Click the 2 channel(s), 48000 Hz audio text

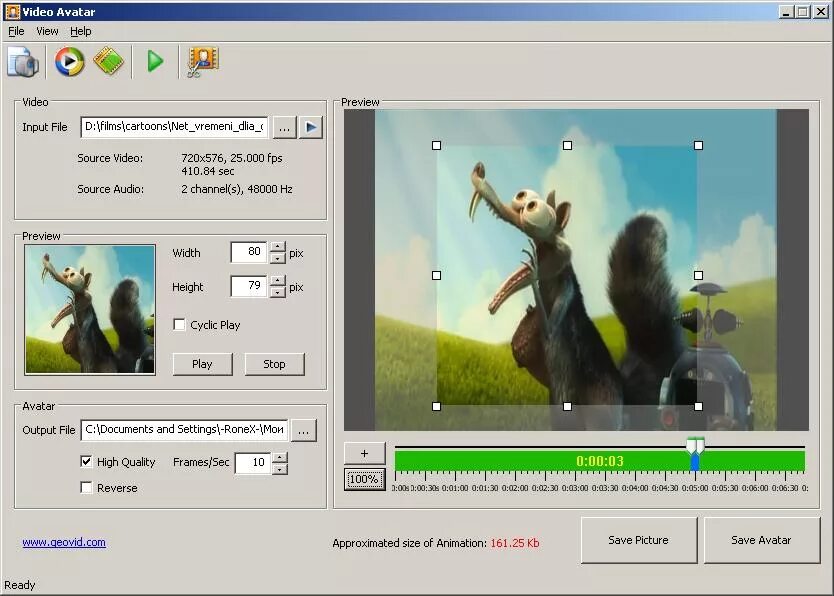237,189
